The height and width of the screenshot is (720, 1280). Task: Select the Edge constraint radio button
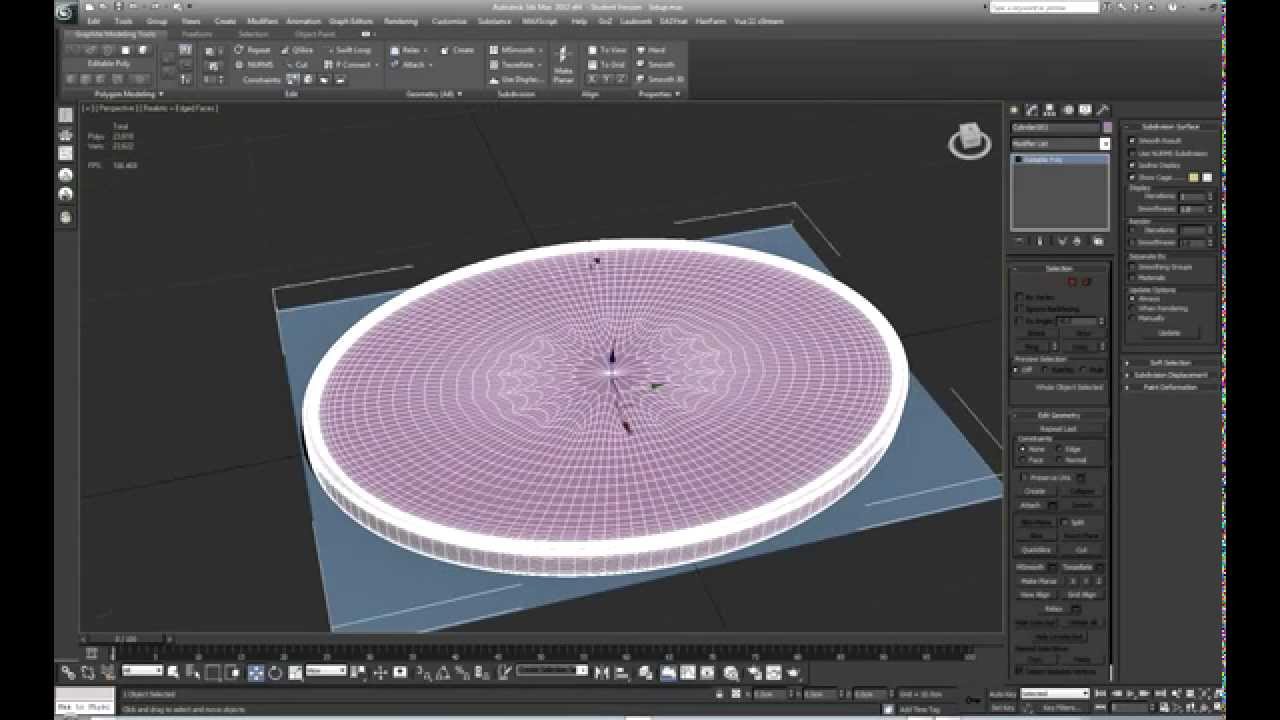pyautogui.click(x=1059, y=449)
